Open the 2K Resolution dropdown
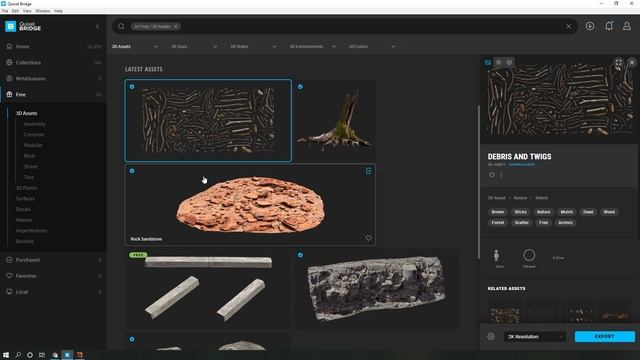 (x=535, y=337)
